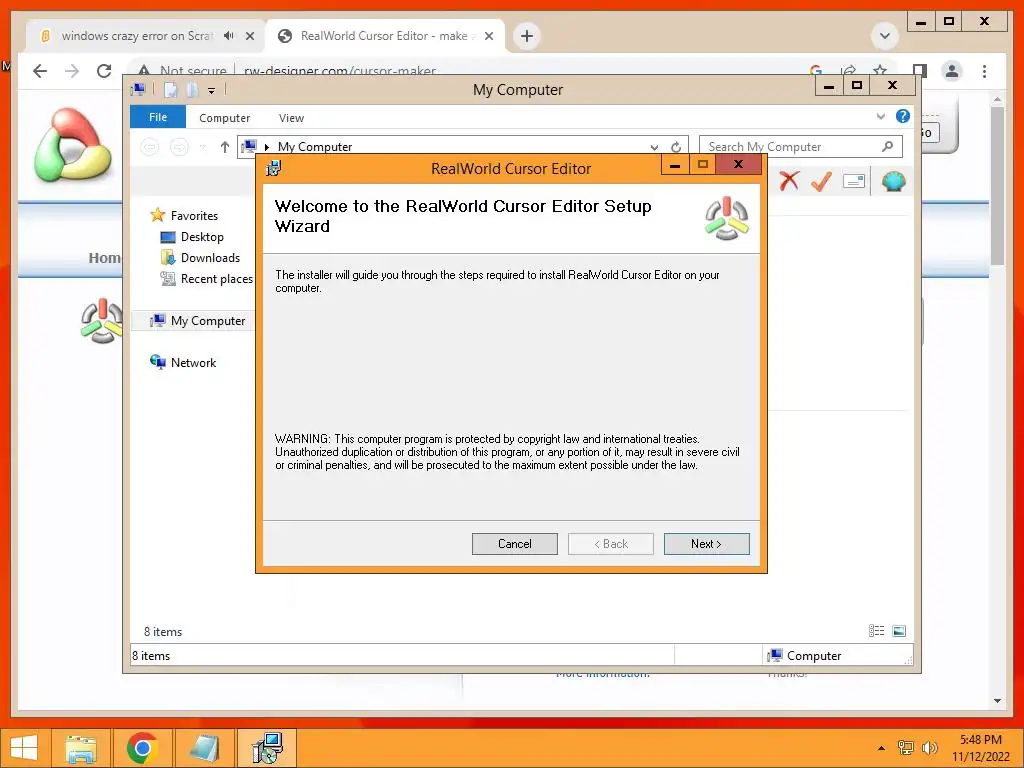Click the RealWorld logo on webpage

point(73,145)
